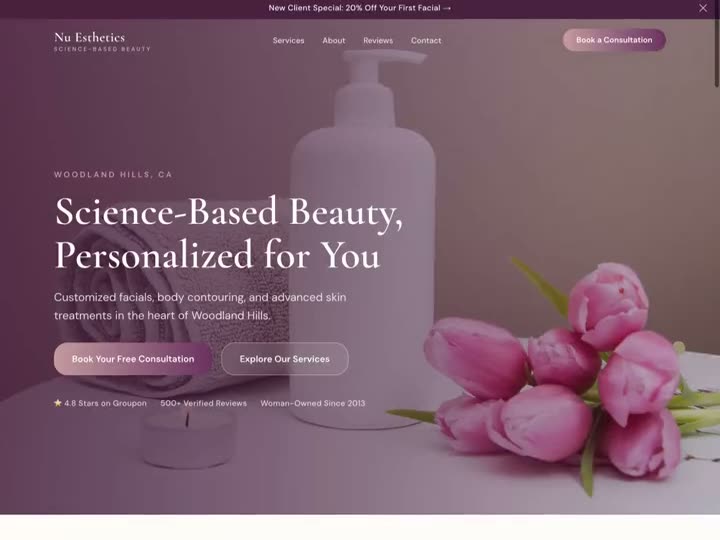Click the gold star rating icon
720x540 pixels.
click(x=58, y=403)
